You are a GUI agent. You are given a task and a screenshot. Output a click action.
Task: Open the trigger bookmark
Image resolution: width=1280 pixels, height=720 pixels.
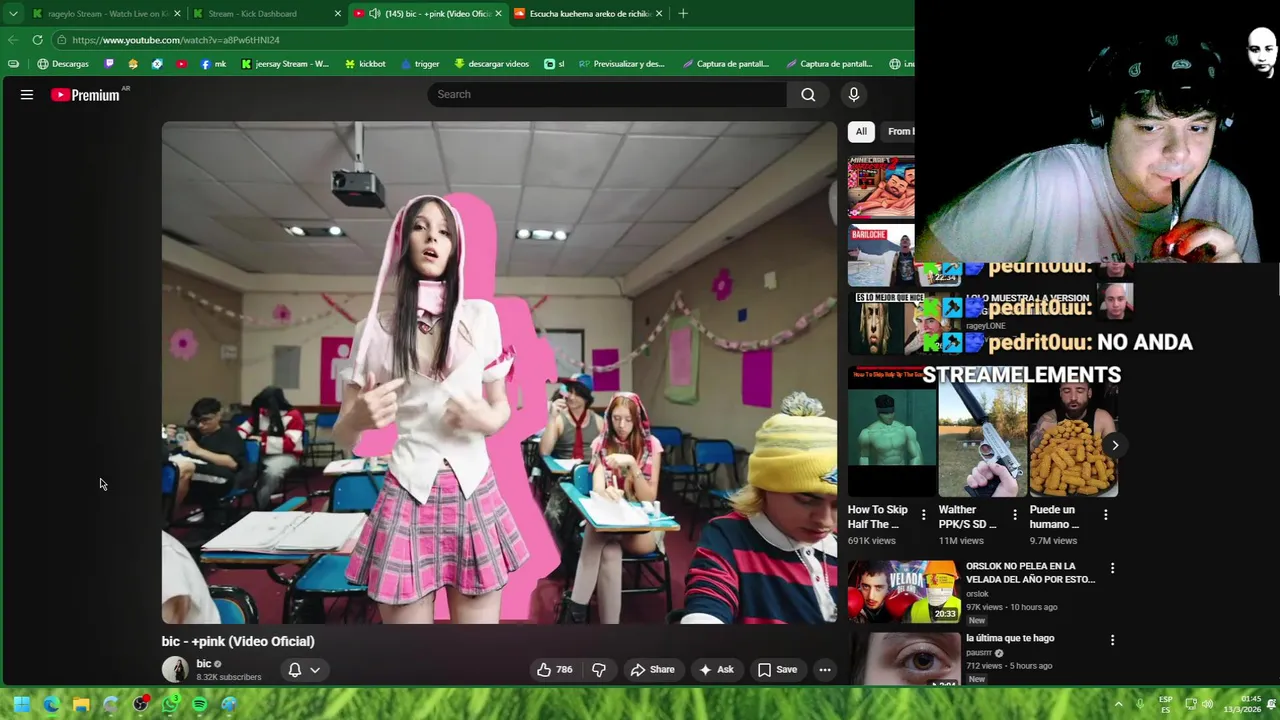point(420,64)
